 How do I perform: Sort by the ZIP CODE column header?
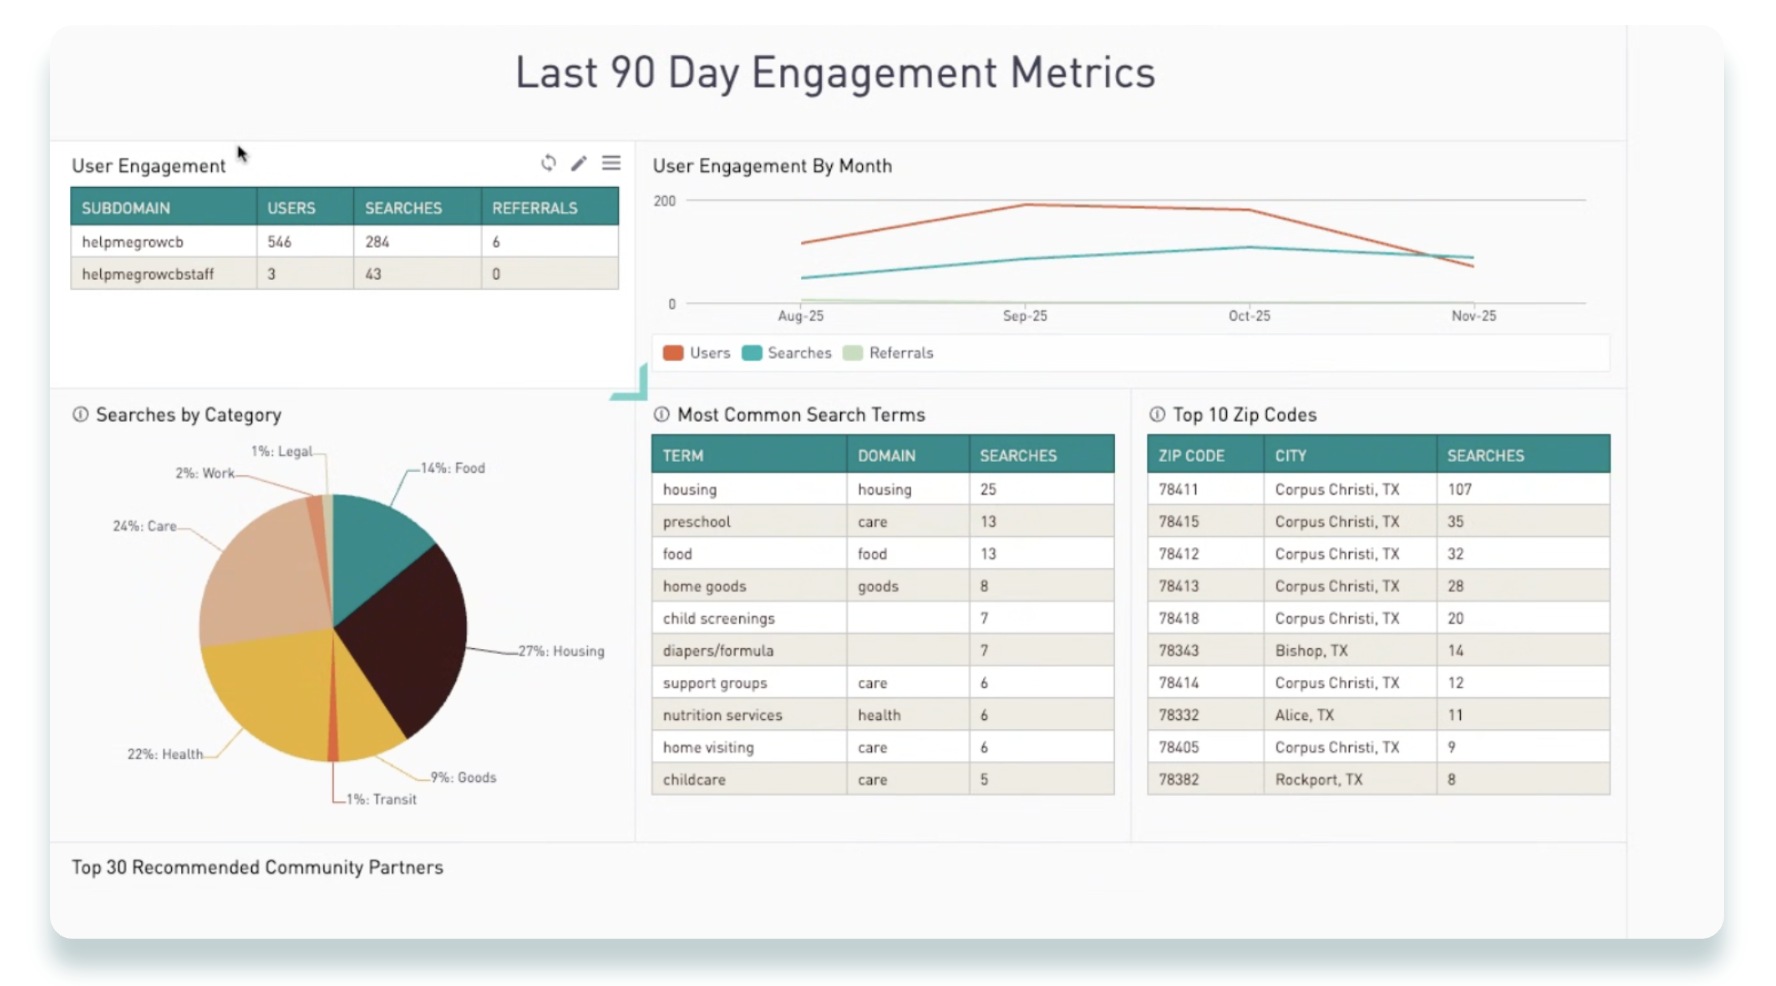[1191, 456]
